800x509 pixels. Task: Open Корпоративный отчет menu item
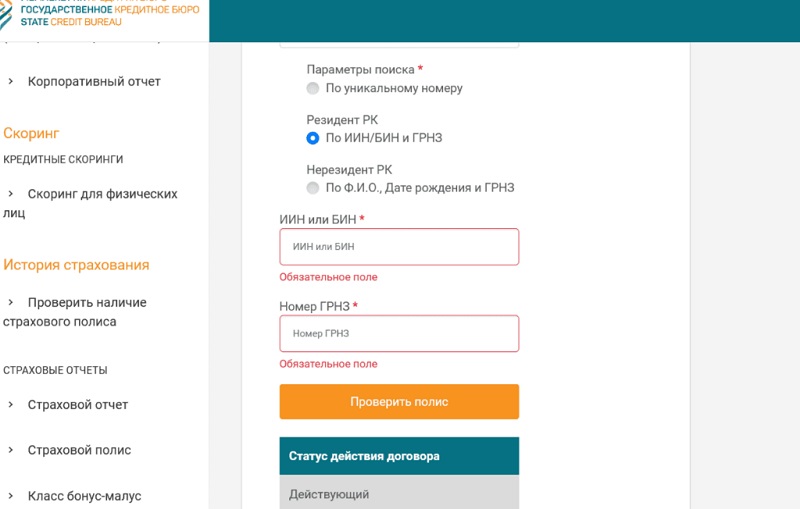pyautogui.click(x=94, y=82)
